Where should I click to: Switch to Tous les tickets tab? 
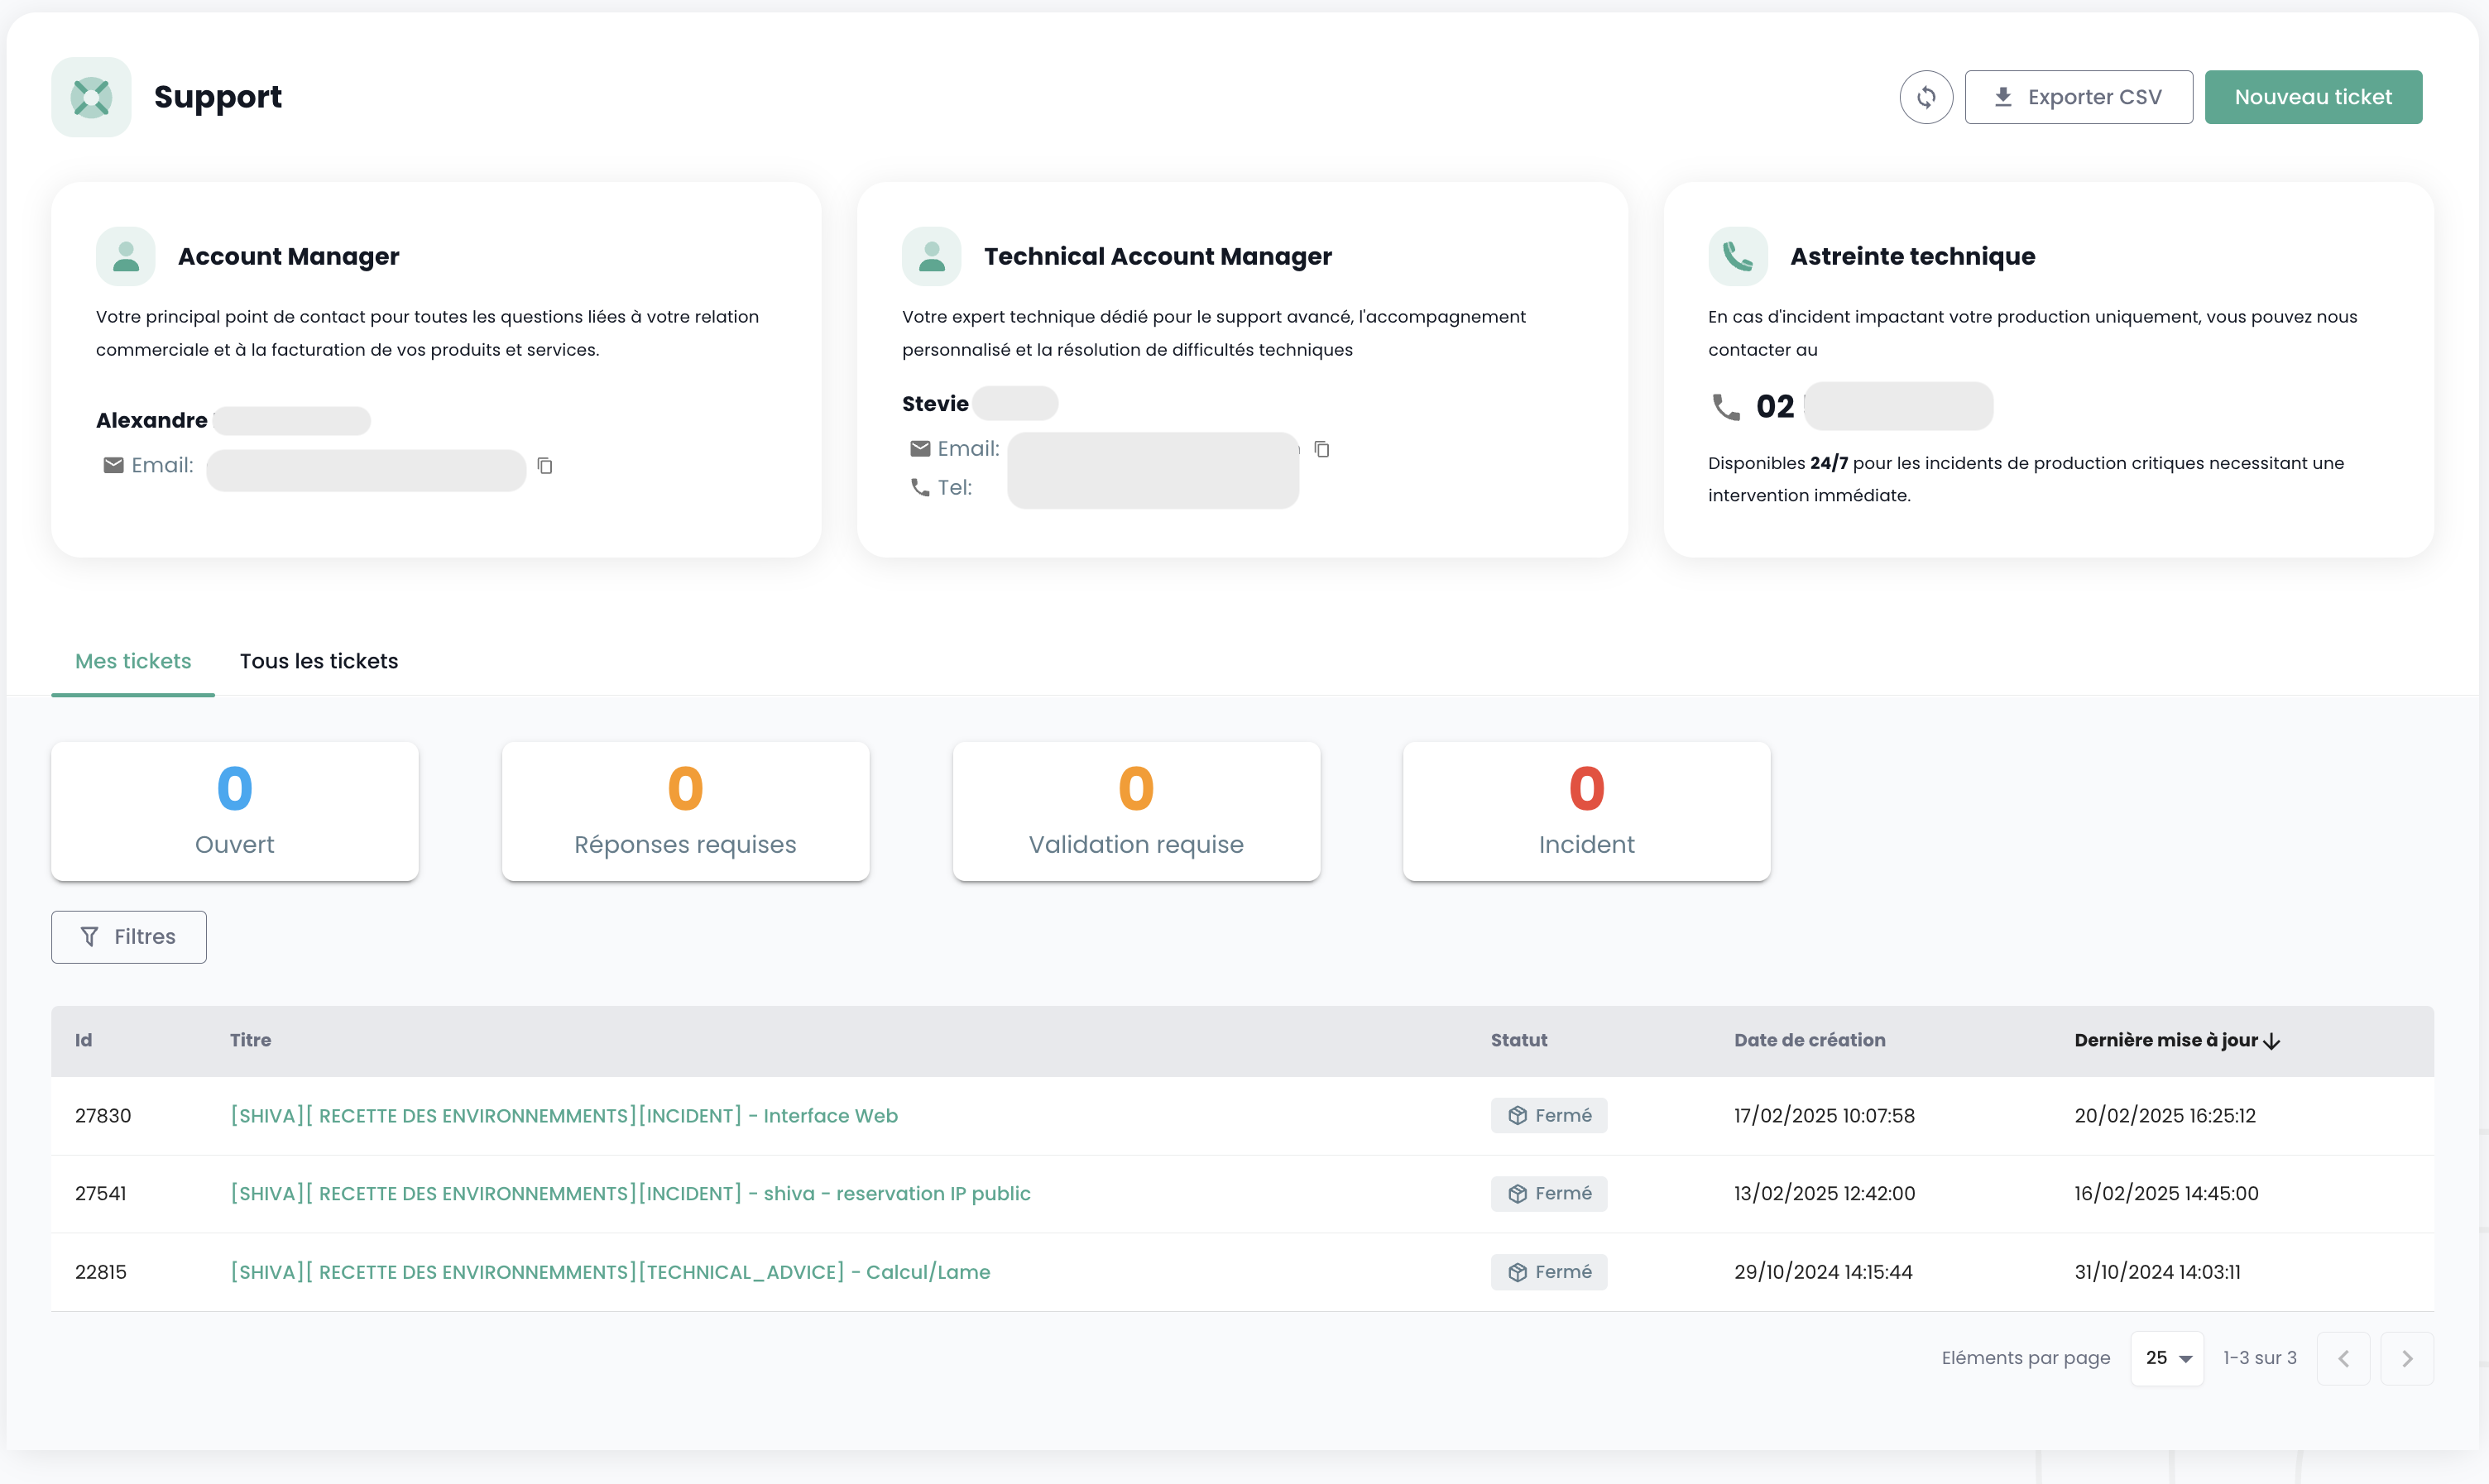click(x=319, y=661)
